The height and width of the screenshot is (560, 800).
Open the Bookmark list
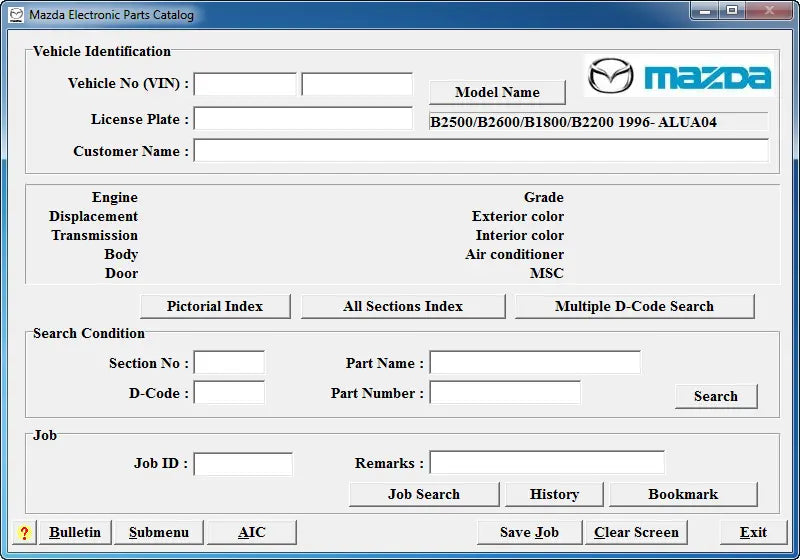tap(684, 494)
